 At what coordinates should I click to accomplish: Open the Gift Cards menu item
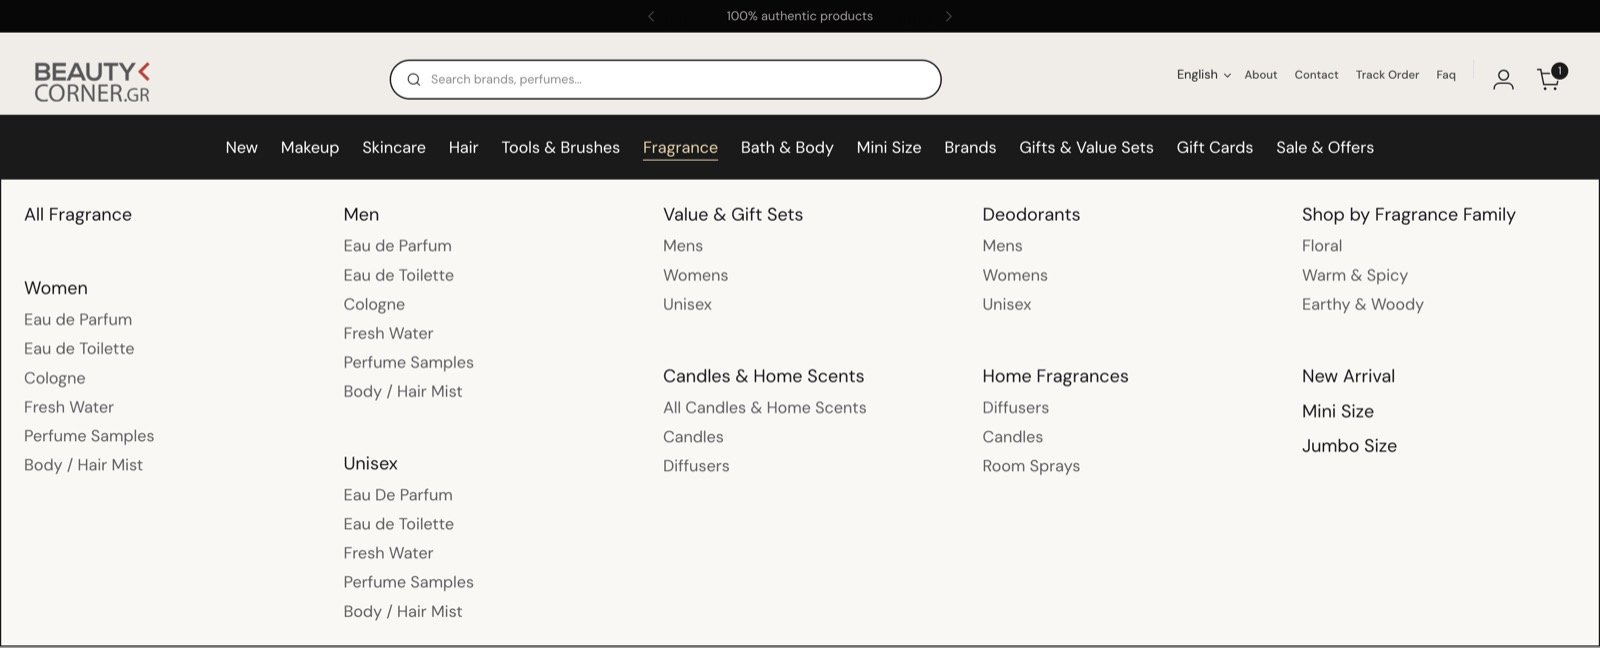pyautogui.click(x=1215, y=147)
